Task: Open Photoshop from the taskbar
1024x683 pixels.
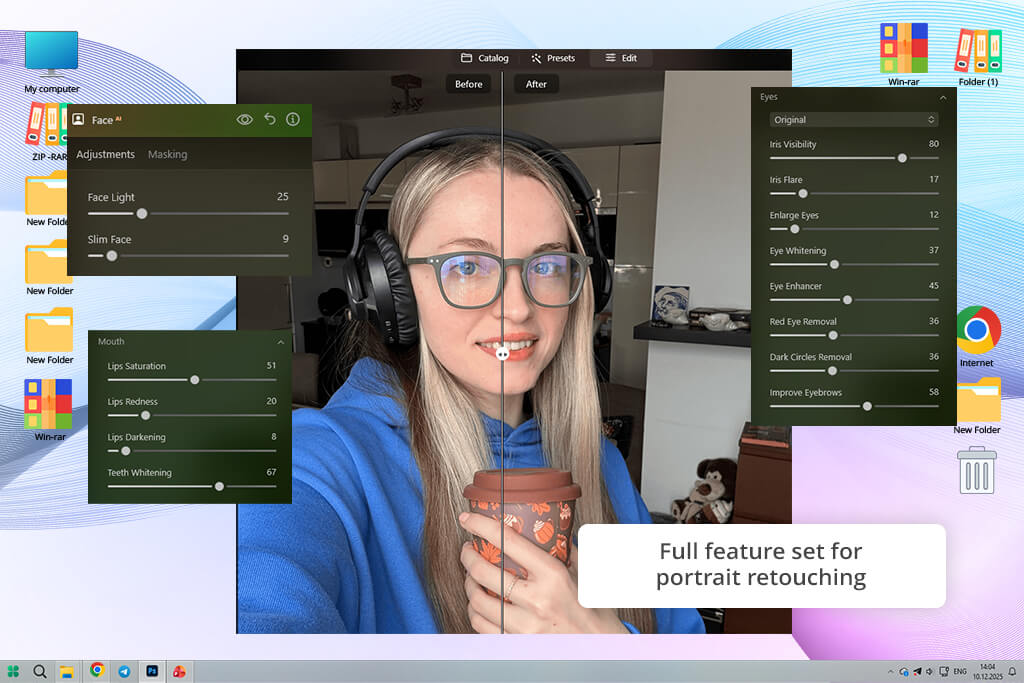Action: [152, 671]
